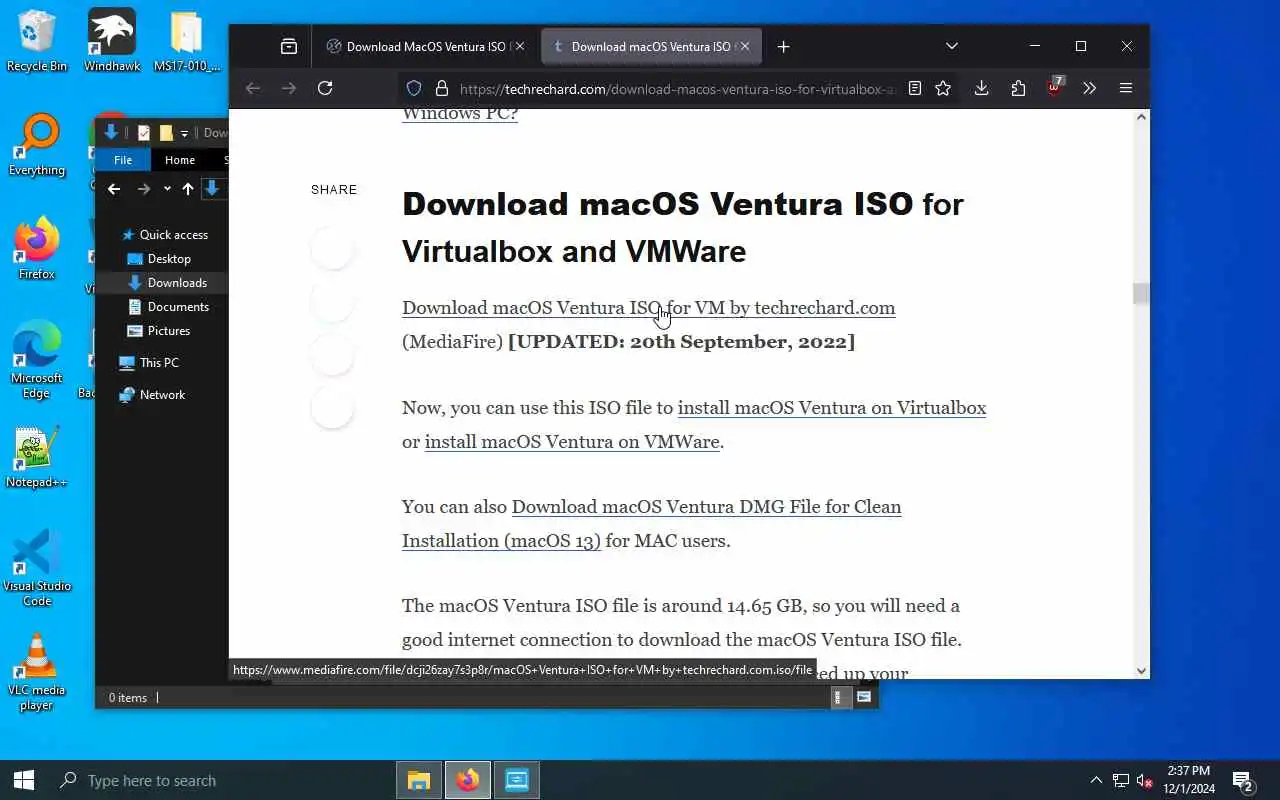The height and width of the screenshot is (800, 1280).
Task: List all tabs dropdown arrow
Action: click(952, 46)
